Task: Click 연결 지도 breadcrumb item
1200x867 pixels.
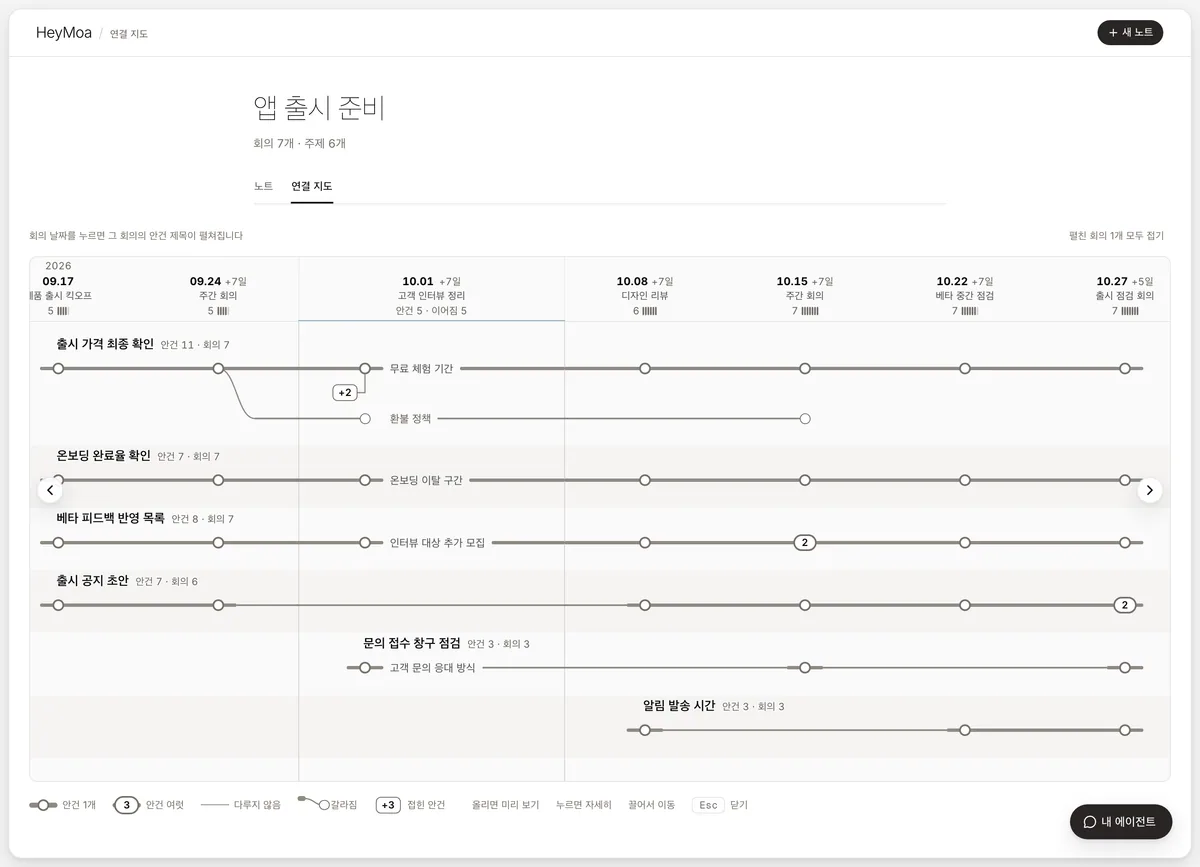Action: [x=129, y=34]
